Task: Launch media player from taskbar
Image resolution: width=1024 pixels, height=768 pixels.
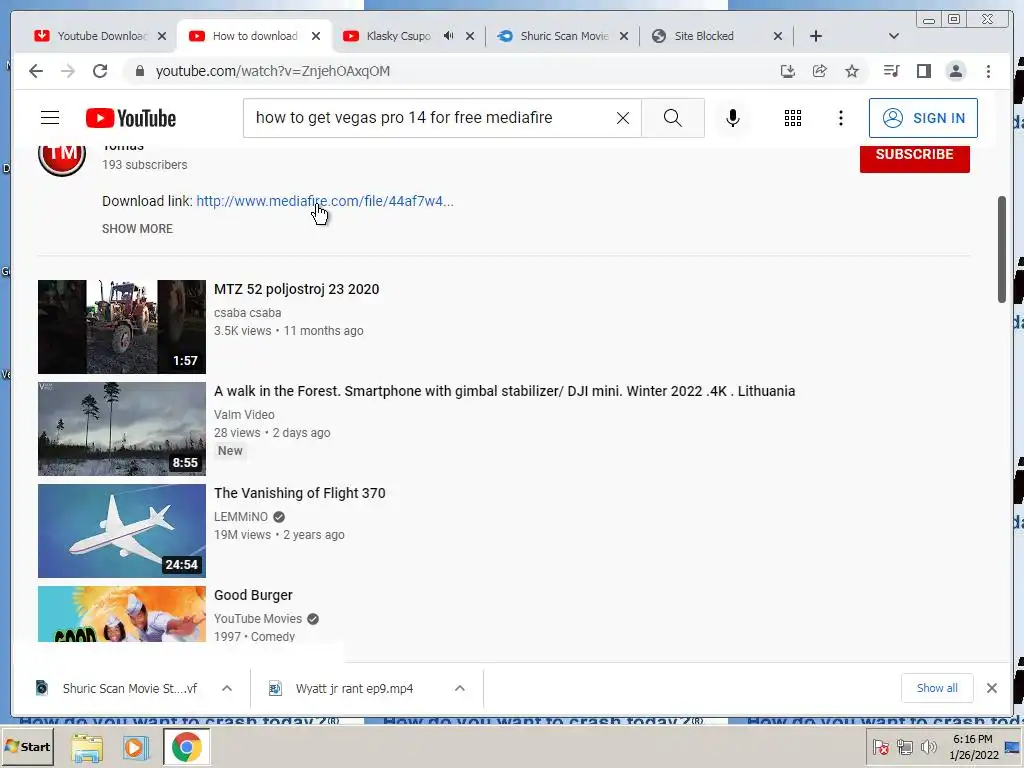Action: [x=136, y=747]
